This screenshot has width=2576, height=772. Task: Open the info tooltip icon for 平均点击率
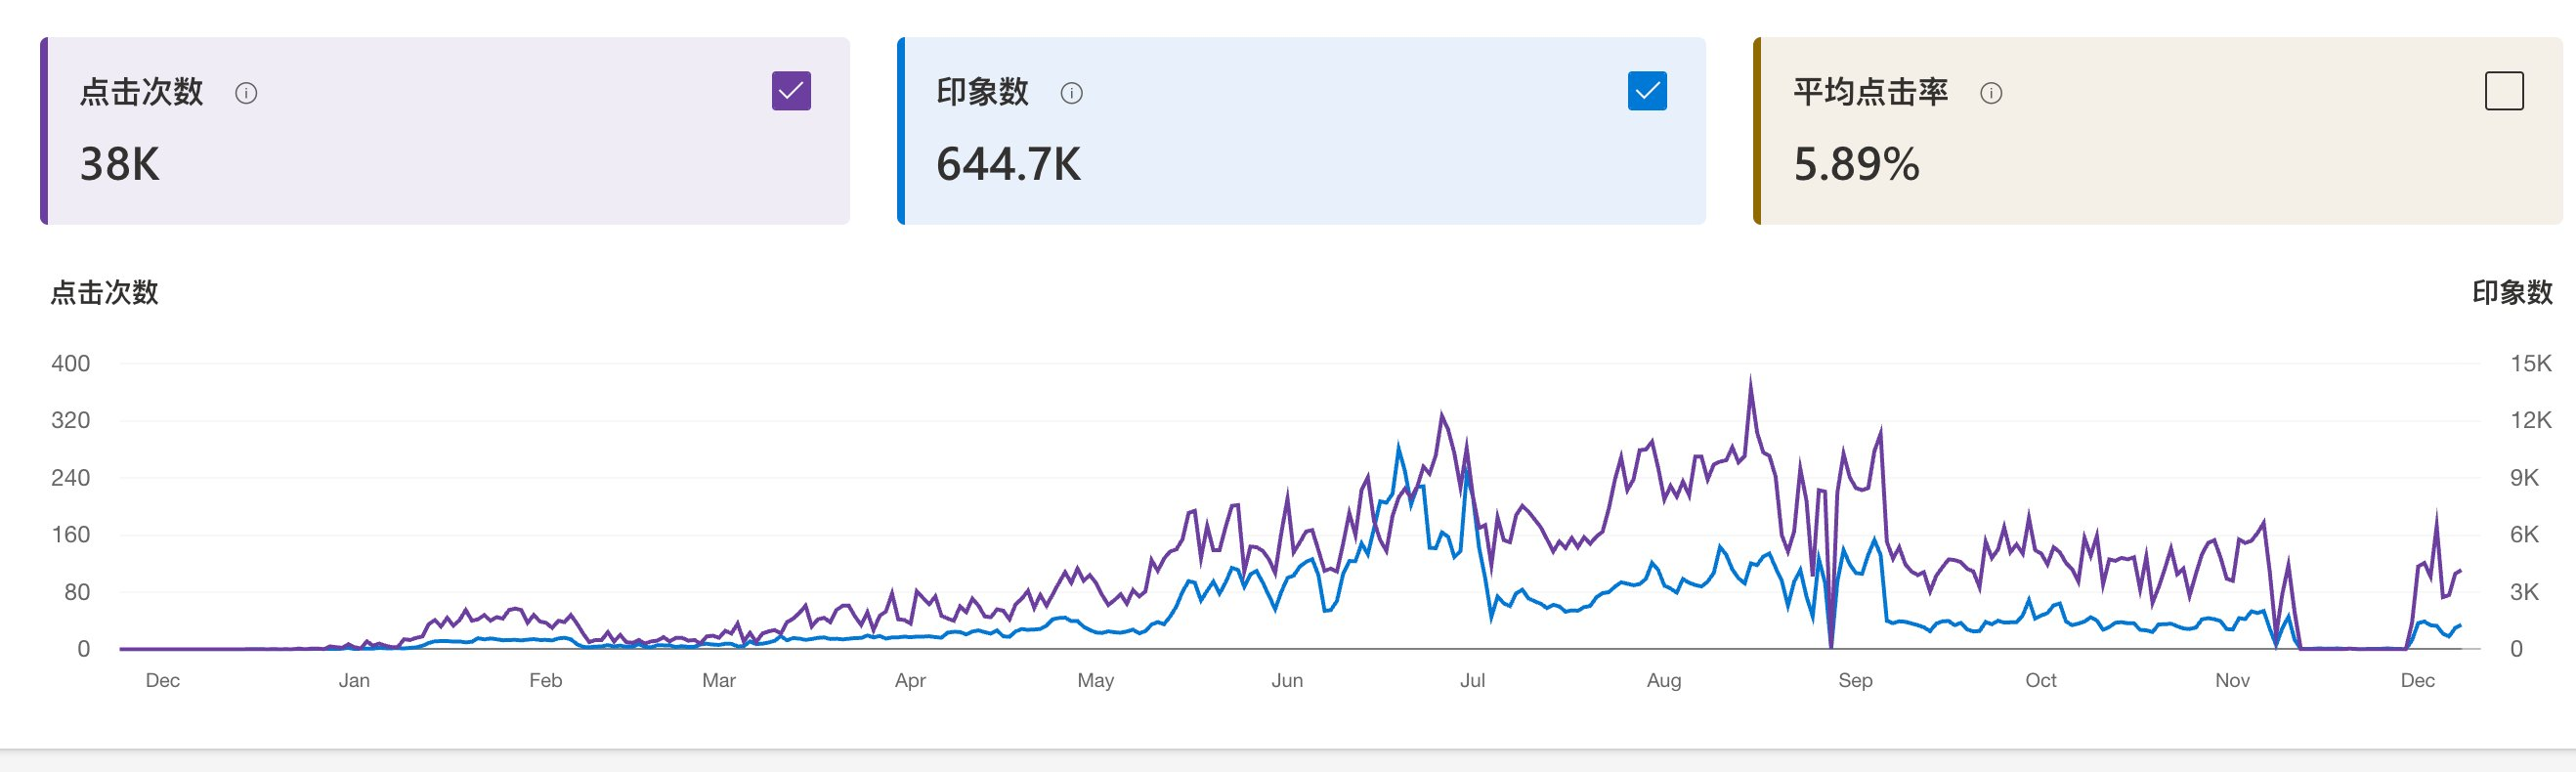point(1991,94)
